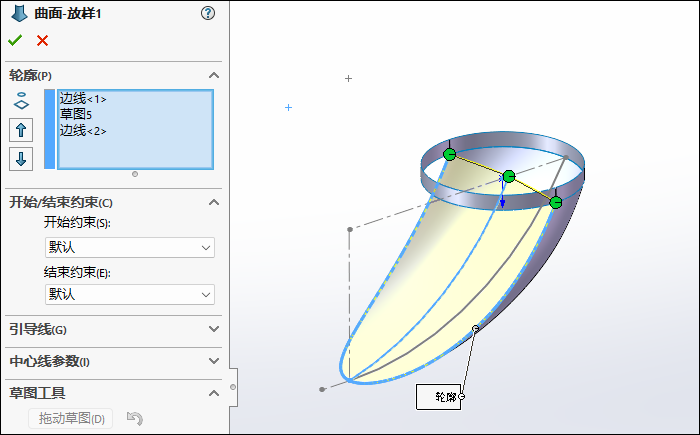Move selected profile down
700x435 pixels.
point(21,159)
